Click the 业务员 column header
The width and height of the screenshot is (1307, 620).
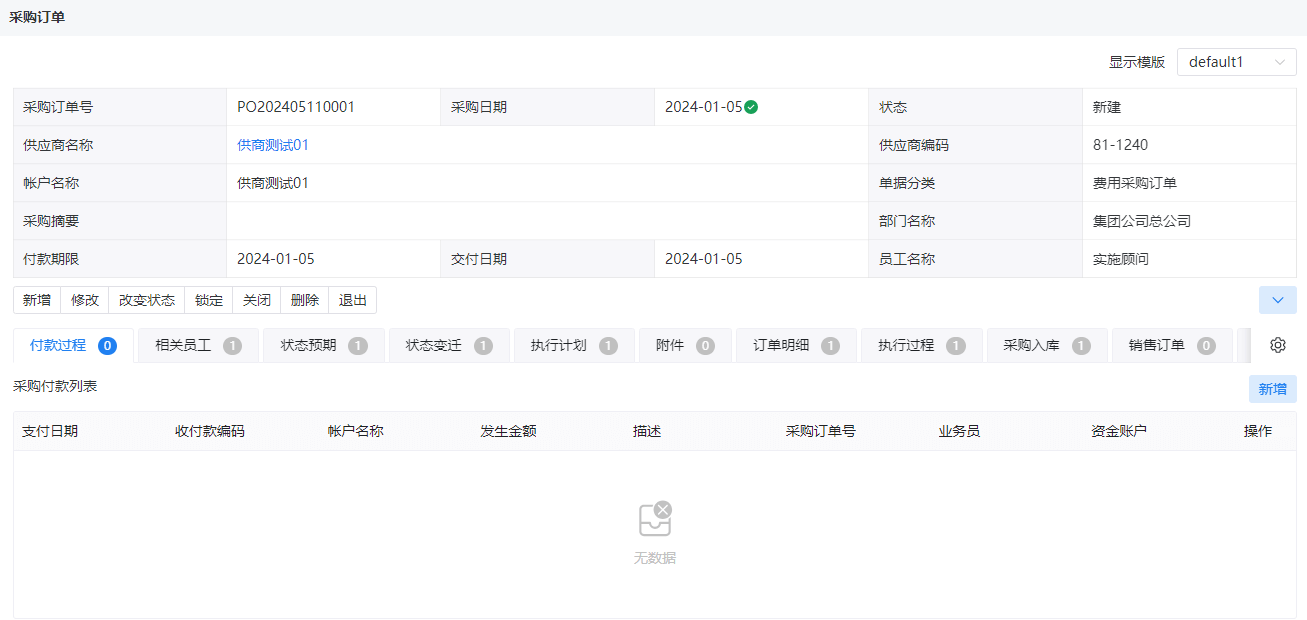click(x=959, y=431)
